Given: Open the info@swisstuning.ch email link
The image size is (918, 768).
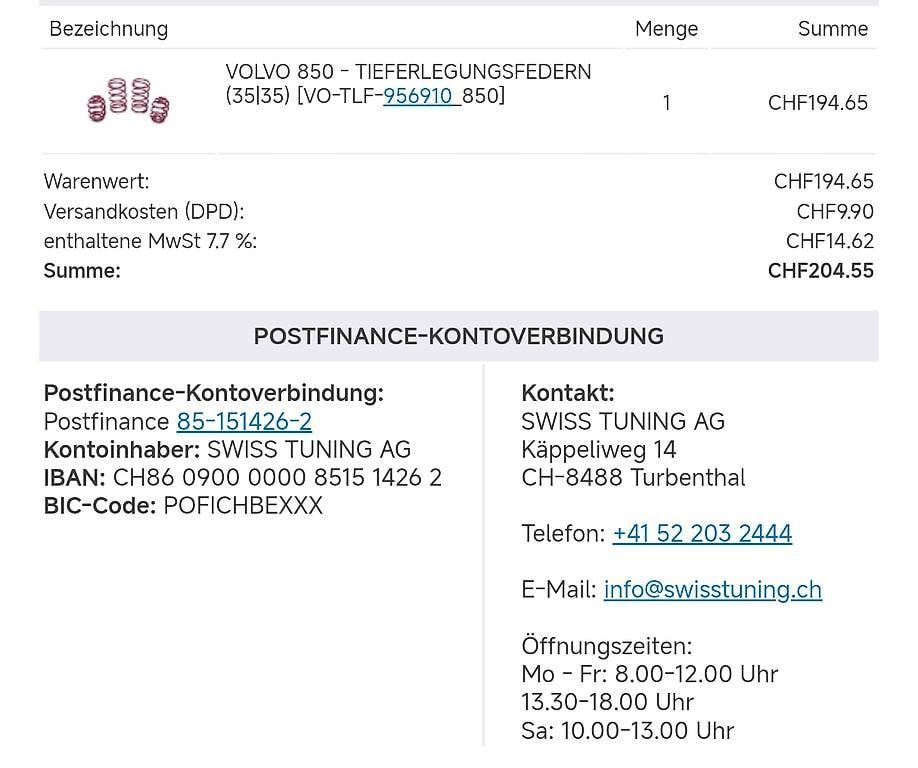Looking at the screenshot, I should (x=712, y=590).
